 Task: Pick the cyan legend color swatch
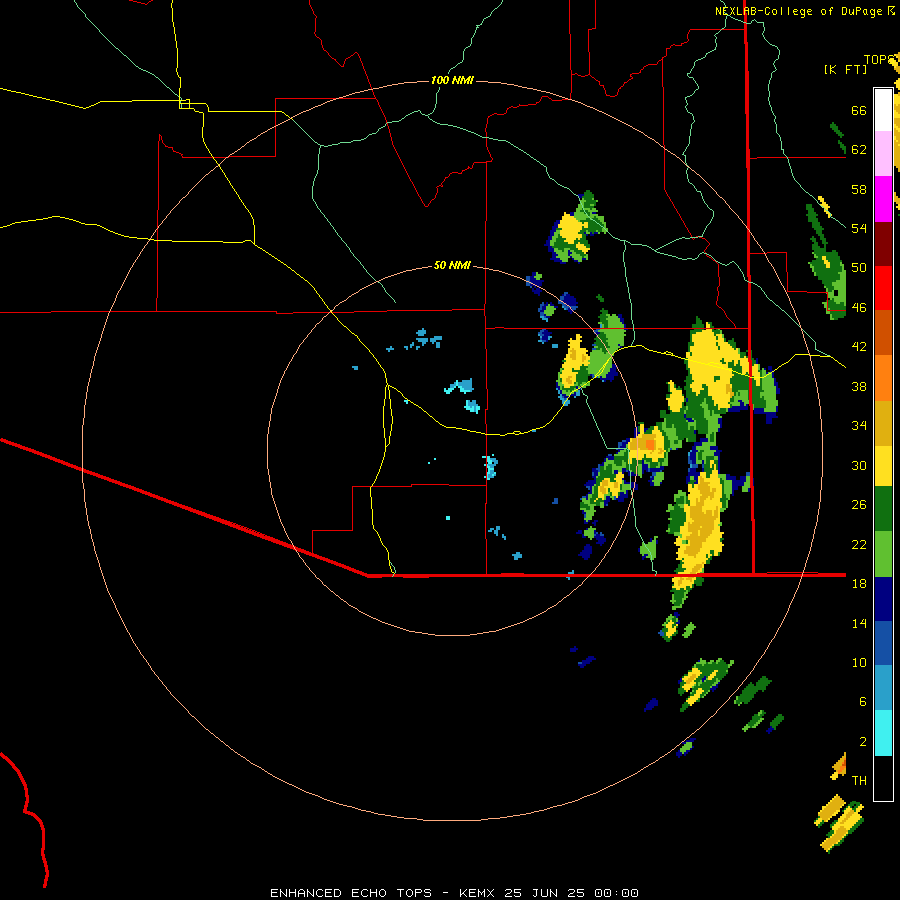point(883,733)
